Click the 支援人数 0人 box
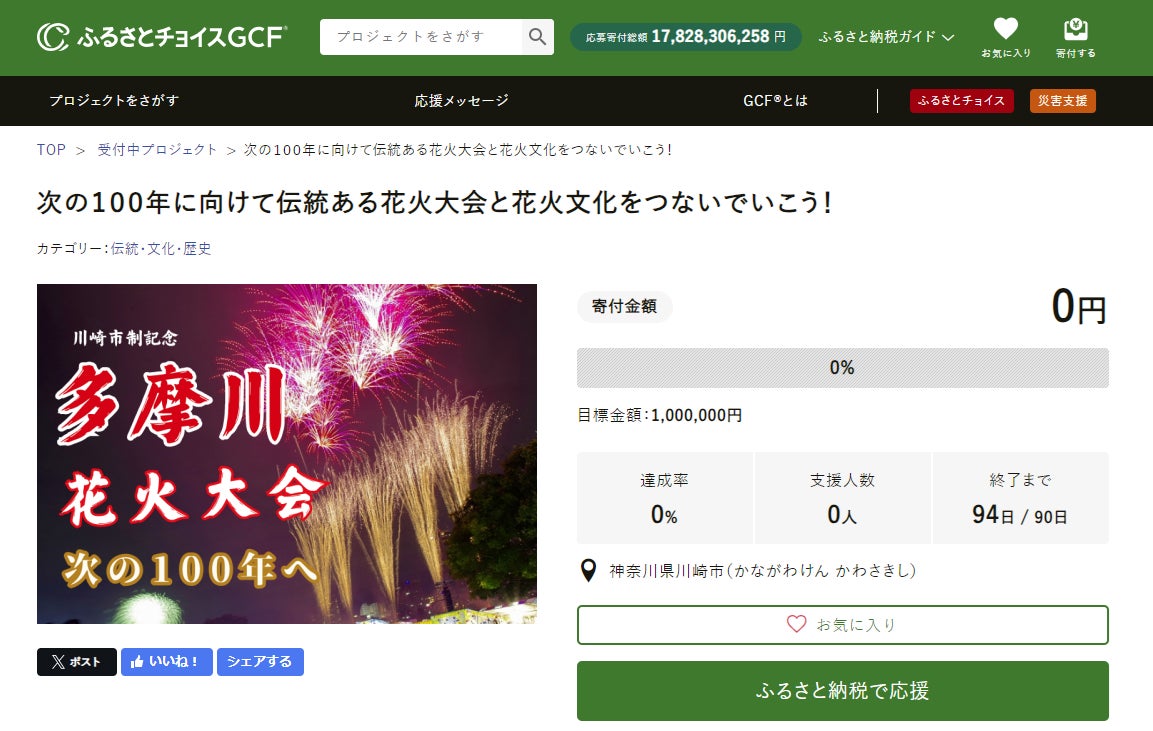Viewport: 1153px width, 731px height. point(843,498)
